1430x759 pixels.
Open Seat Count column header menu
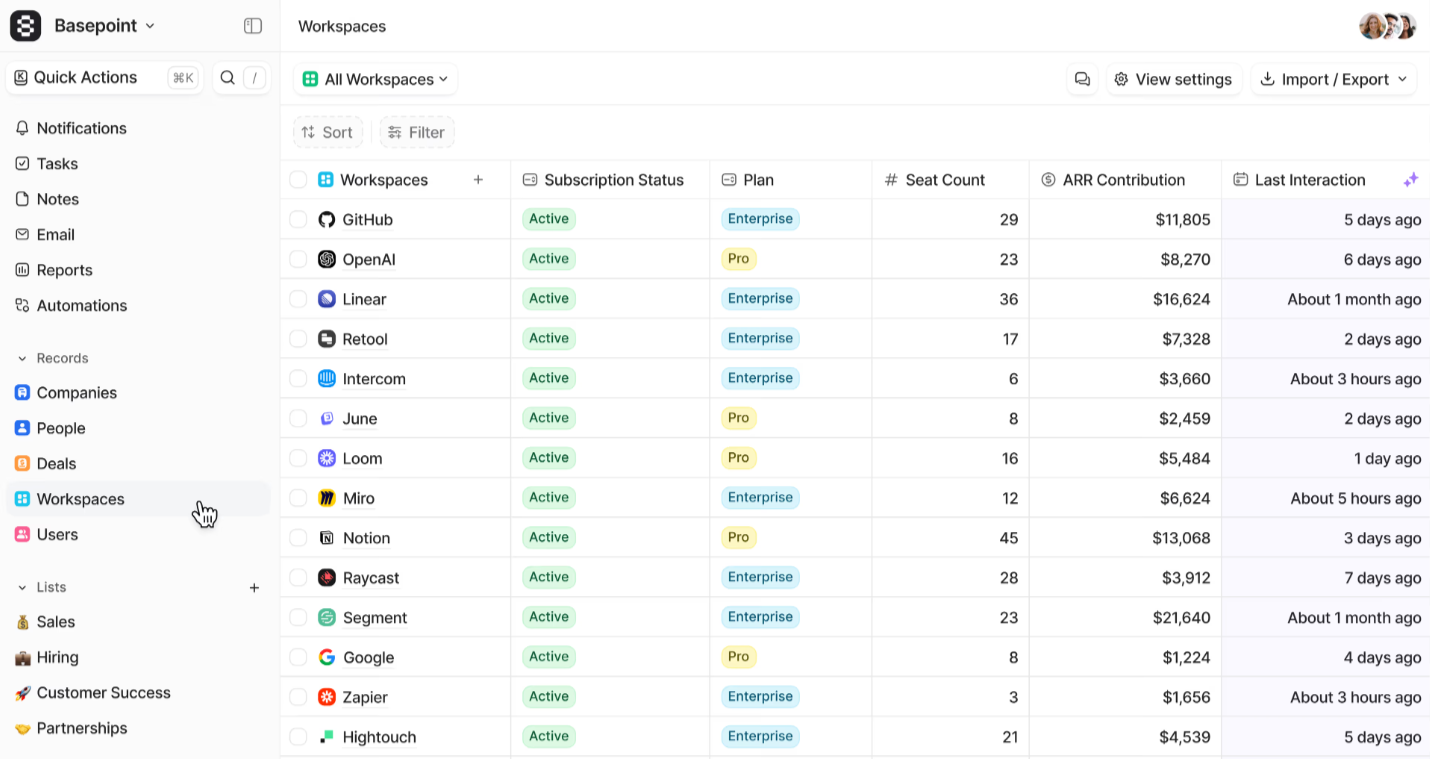pos(950,180)
